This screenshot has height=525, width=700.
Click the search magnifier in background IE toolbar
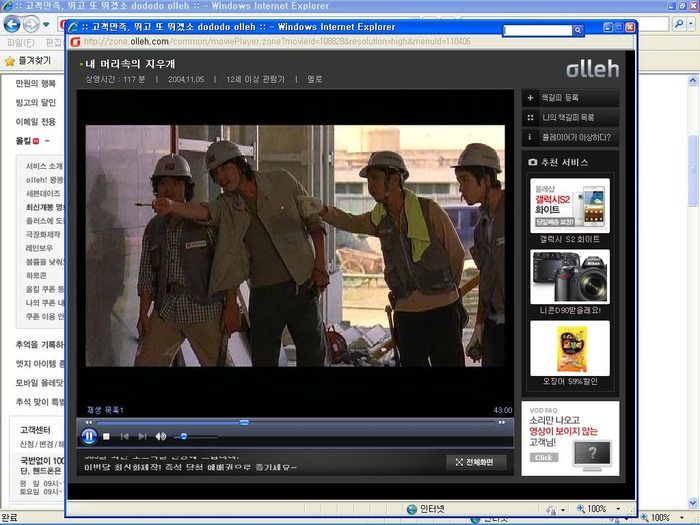pos(678,23)
